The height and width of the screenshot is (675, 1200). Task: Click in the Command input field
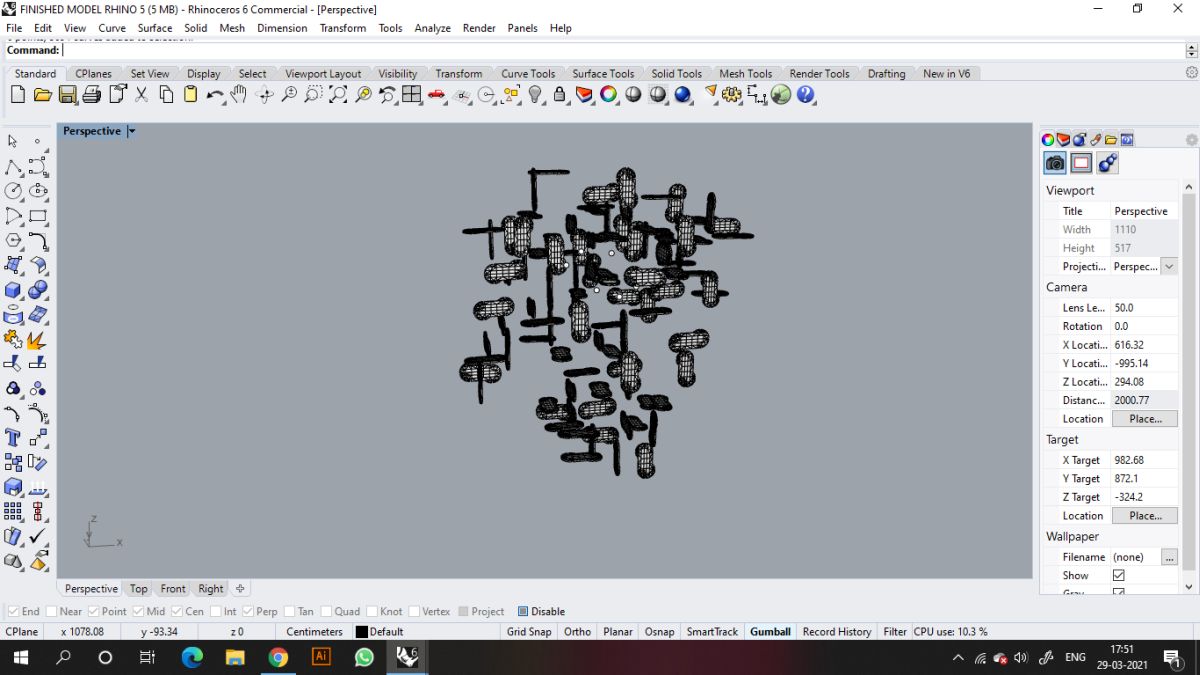[x=623, y=50]
